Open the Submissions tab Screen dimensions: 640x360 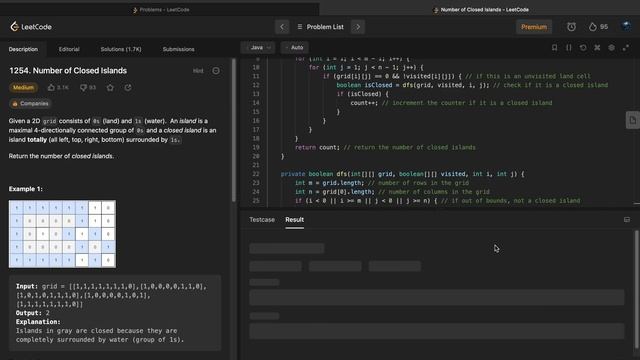tap(178, 49)
